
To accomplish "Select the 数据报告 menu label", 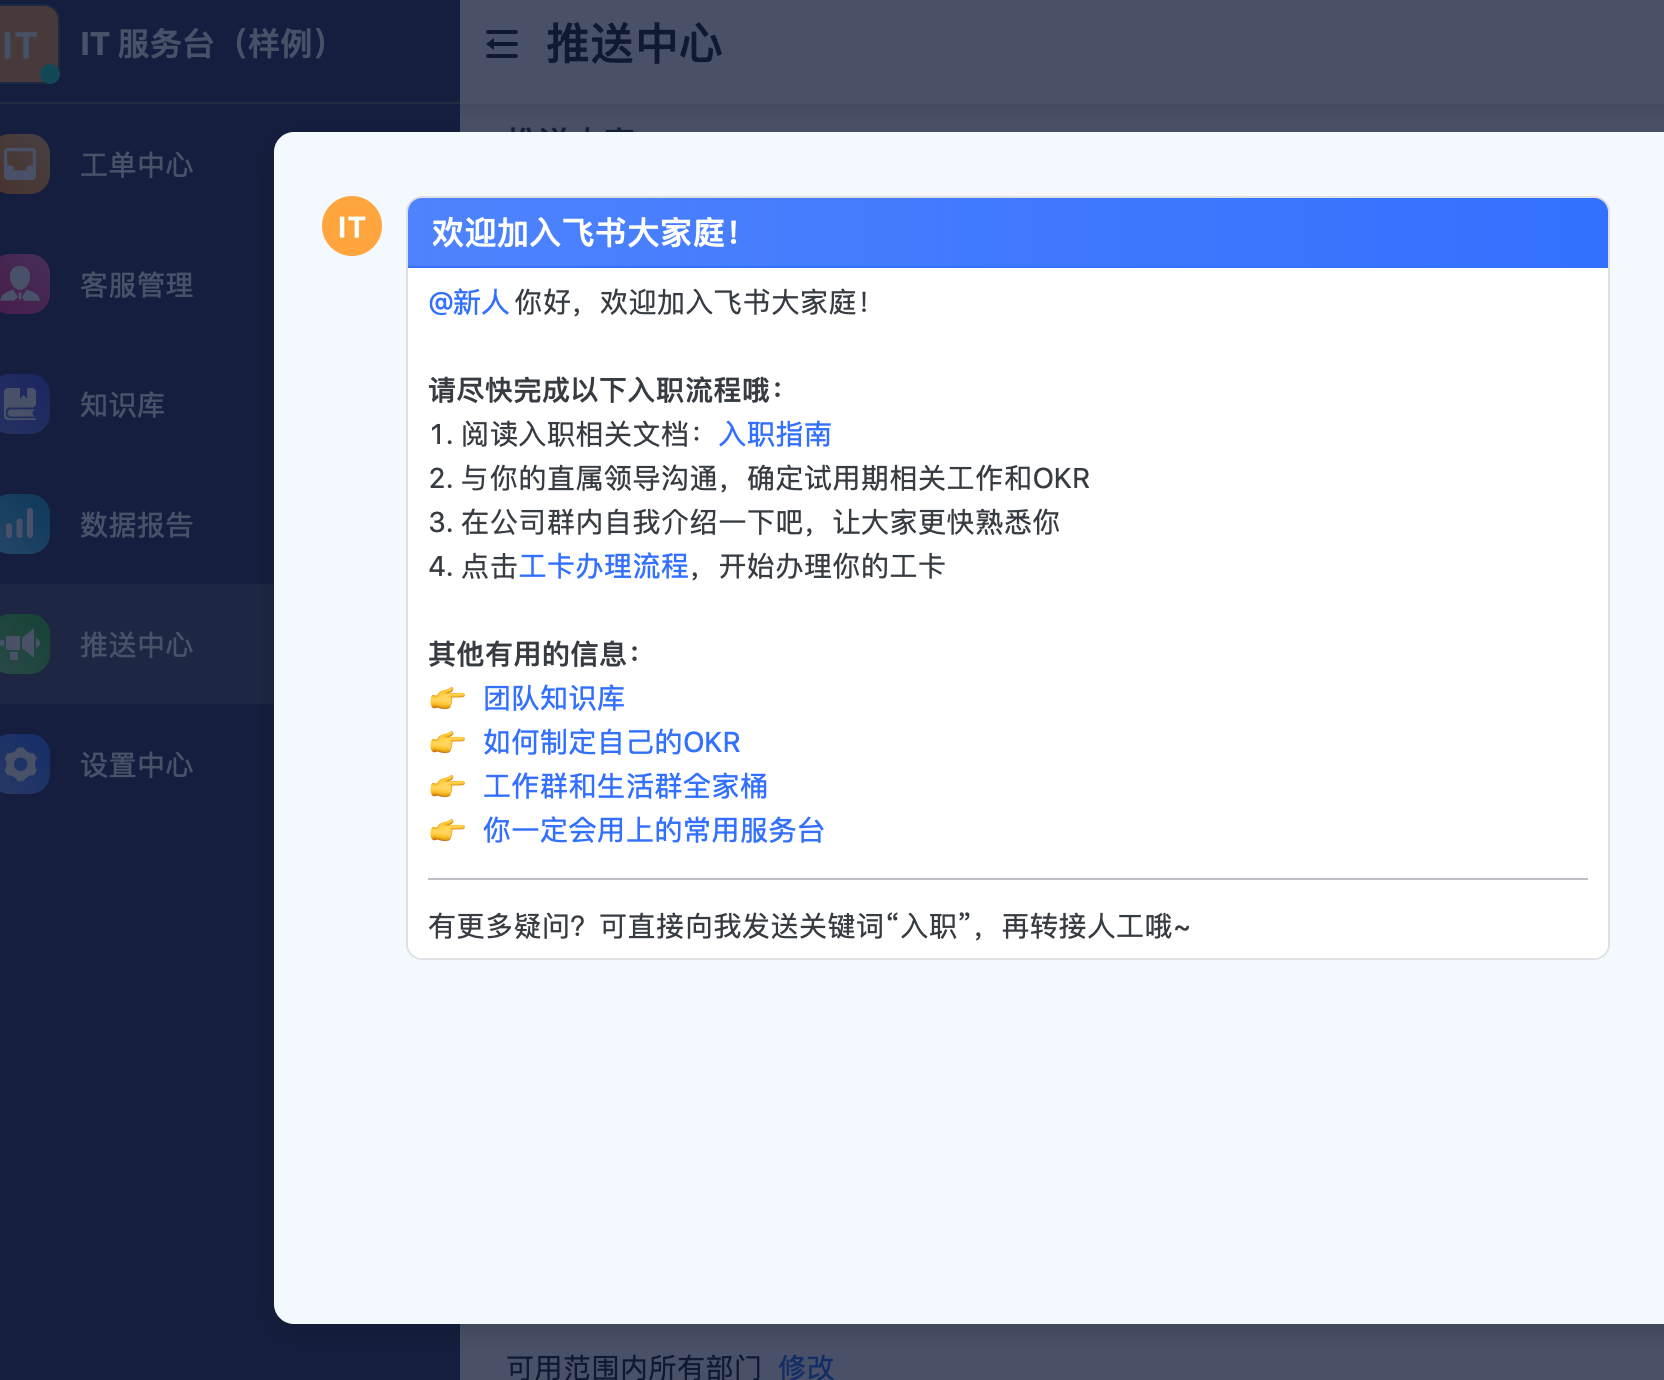I will 136,525.
